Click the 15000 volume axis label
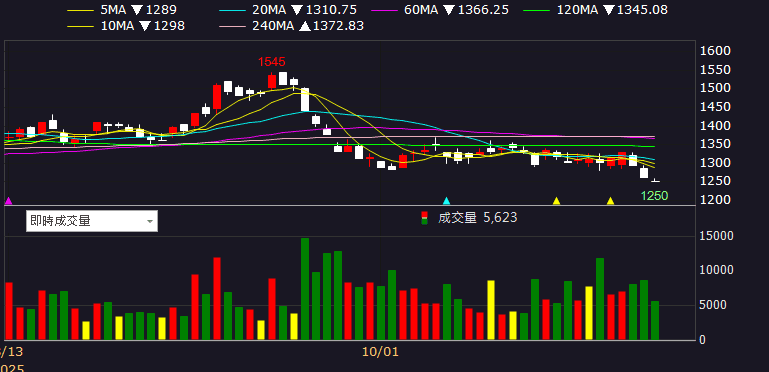Viewport: 769px width, 372px height. (x=717, y=236)
